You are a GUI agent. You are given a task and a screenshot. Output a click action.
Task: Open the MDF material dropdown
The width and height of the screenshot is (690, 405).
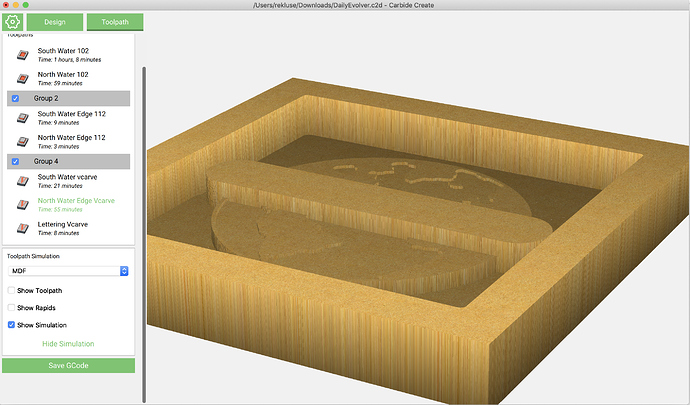(68, 271)
